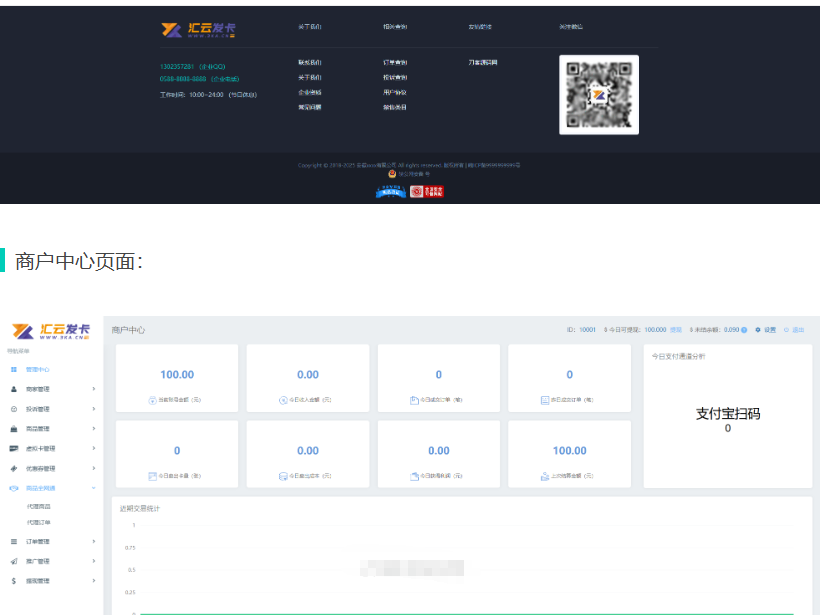Open 虚拟卡管理 via its card icon

click(14, 448)
